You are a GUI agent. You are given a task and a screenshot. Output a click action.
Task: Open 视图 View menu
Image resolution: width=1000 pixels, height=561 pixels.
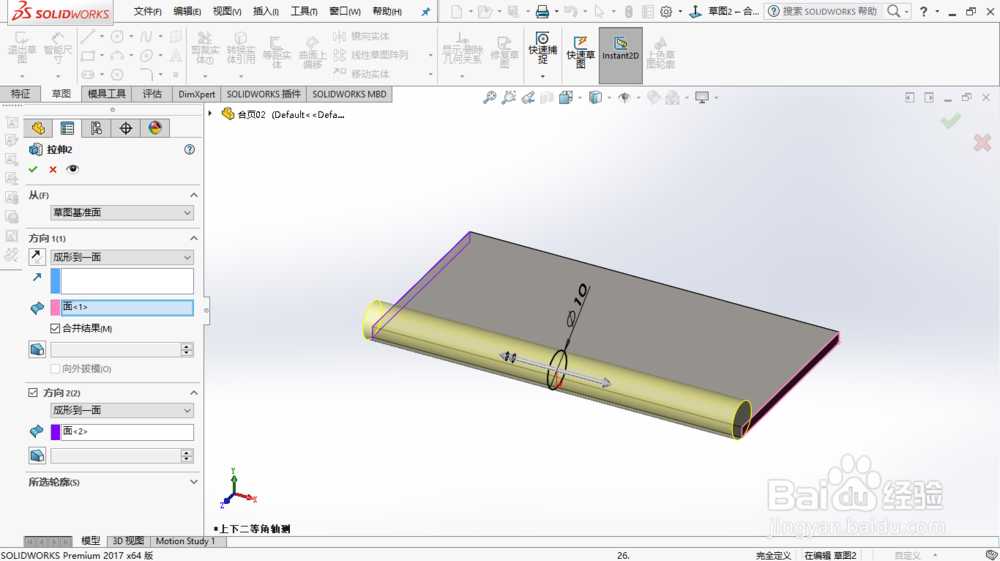[227, 11]
